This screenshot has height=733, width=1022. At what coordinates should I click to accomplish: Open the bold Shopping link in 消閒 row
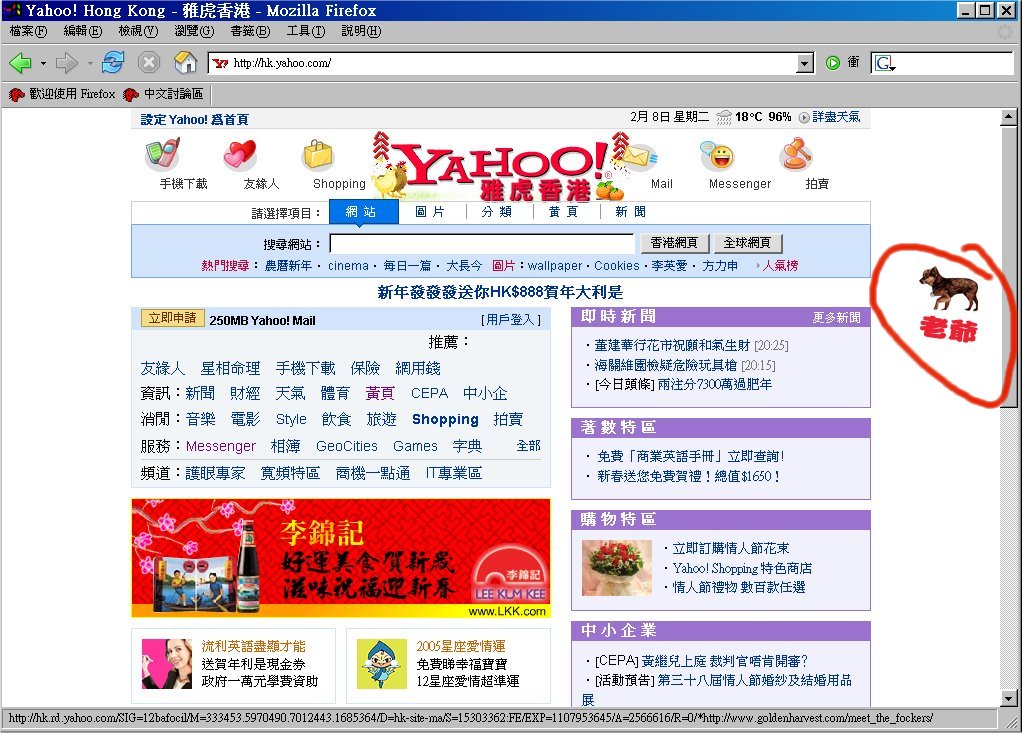coord(445,420)
